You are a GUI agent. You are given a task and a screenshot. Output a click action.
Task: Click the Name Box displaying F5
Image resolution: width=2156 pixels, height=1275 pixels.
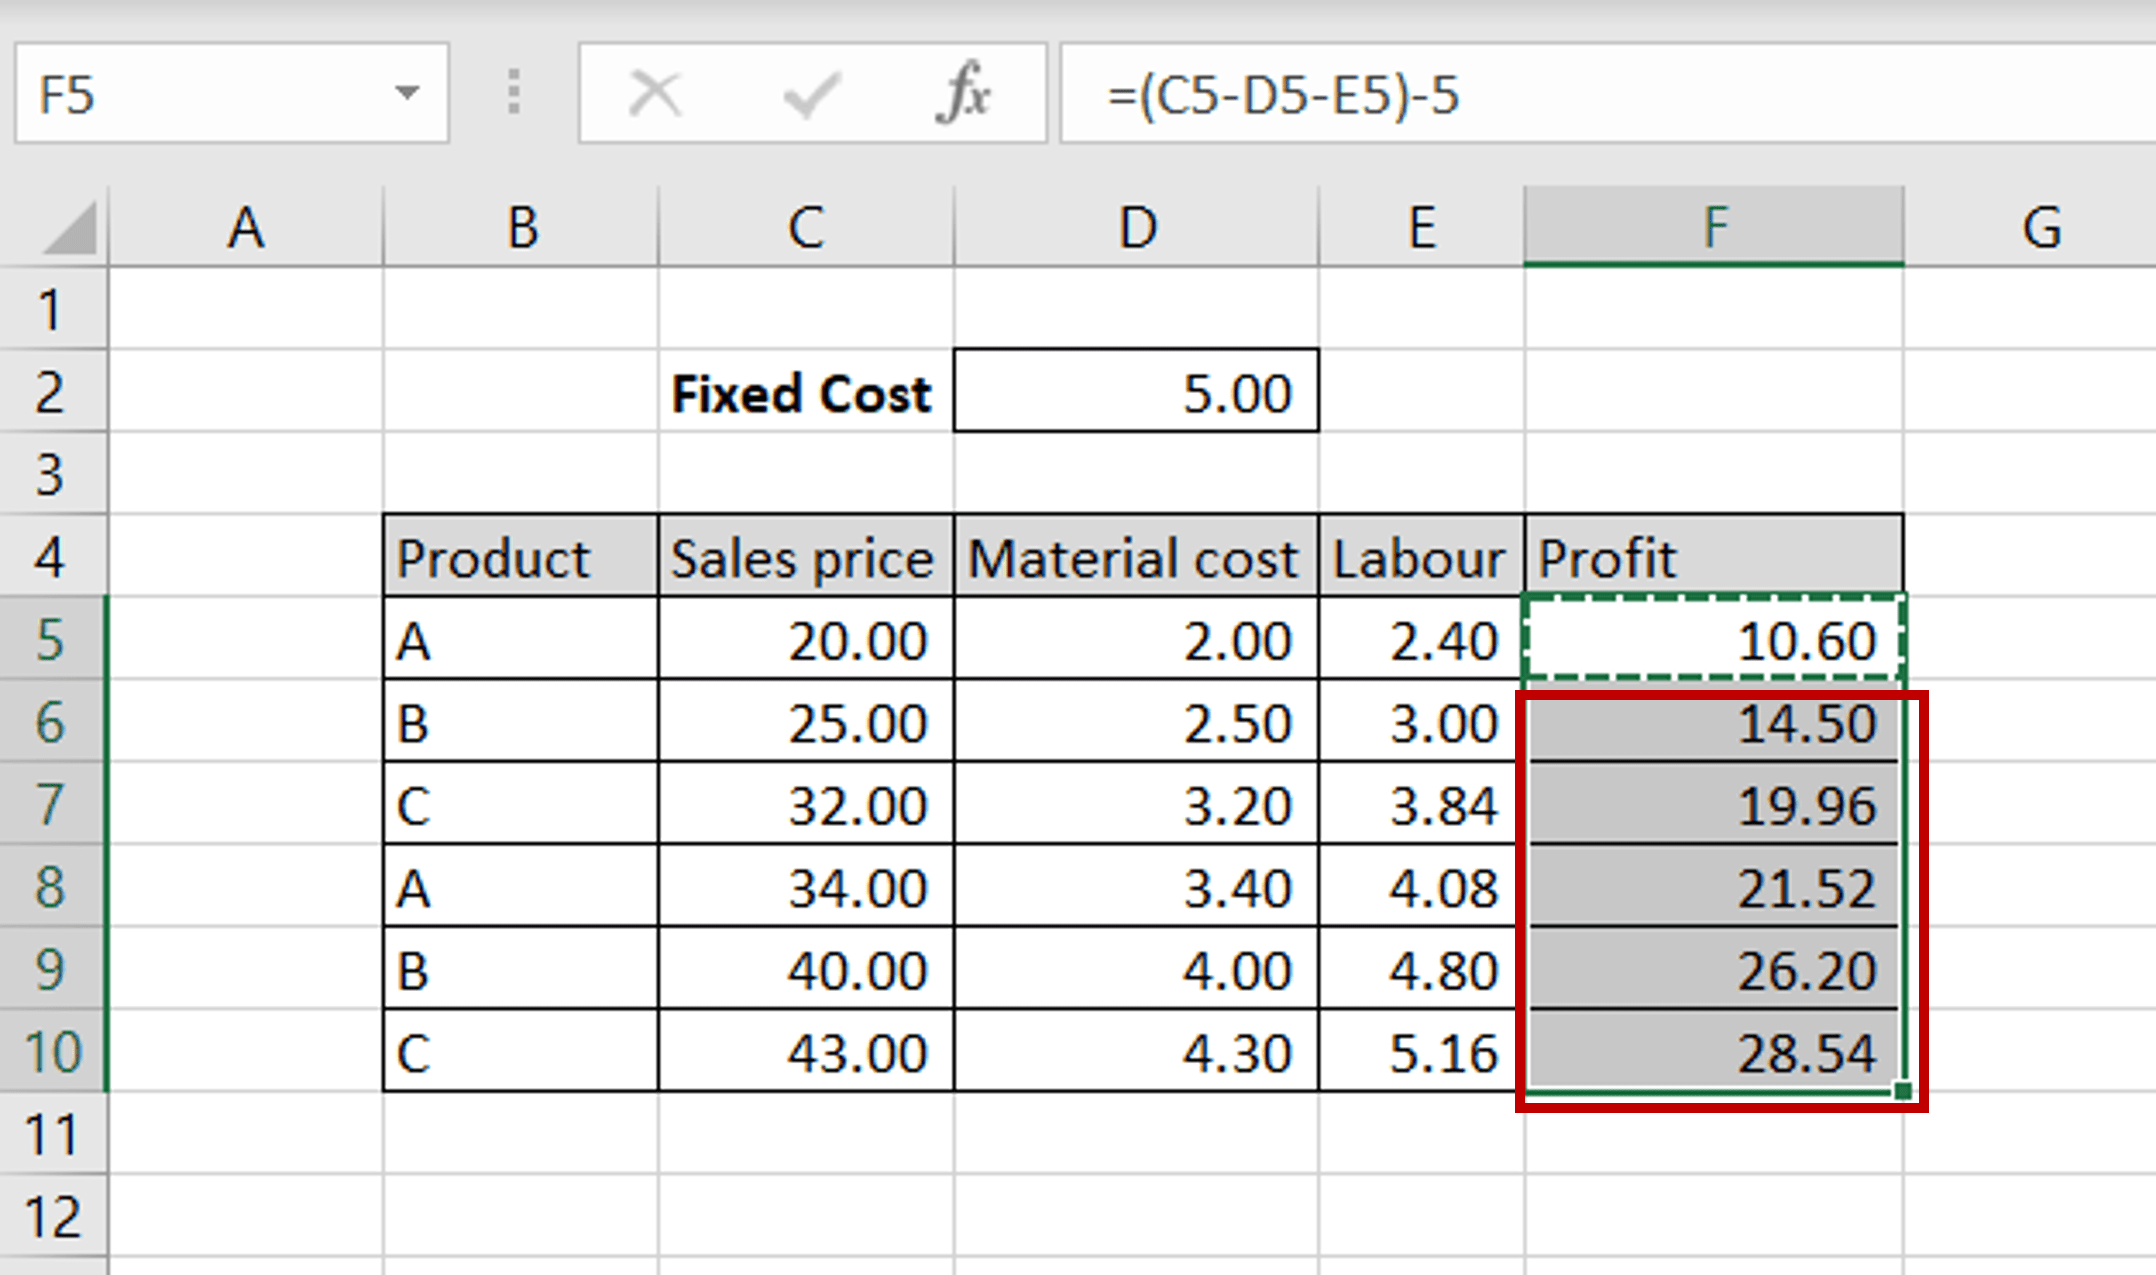[x=180, y=93]
